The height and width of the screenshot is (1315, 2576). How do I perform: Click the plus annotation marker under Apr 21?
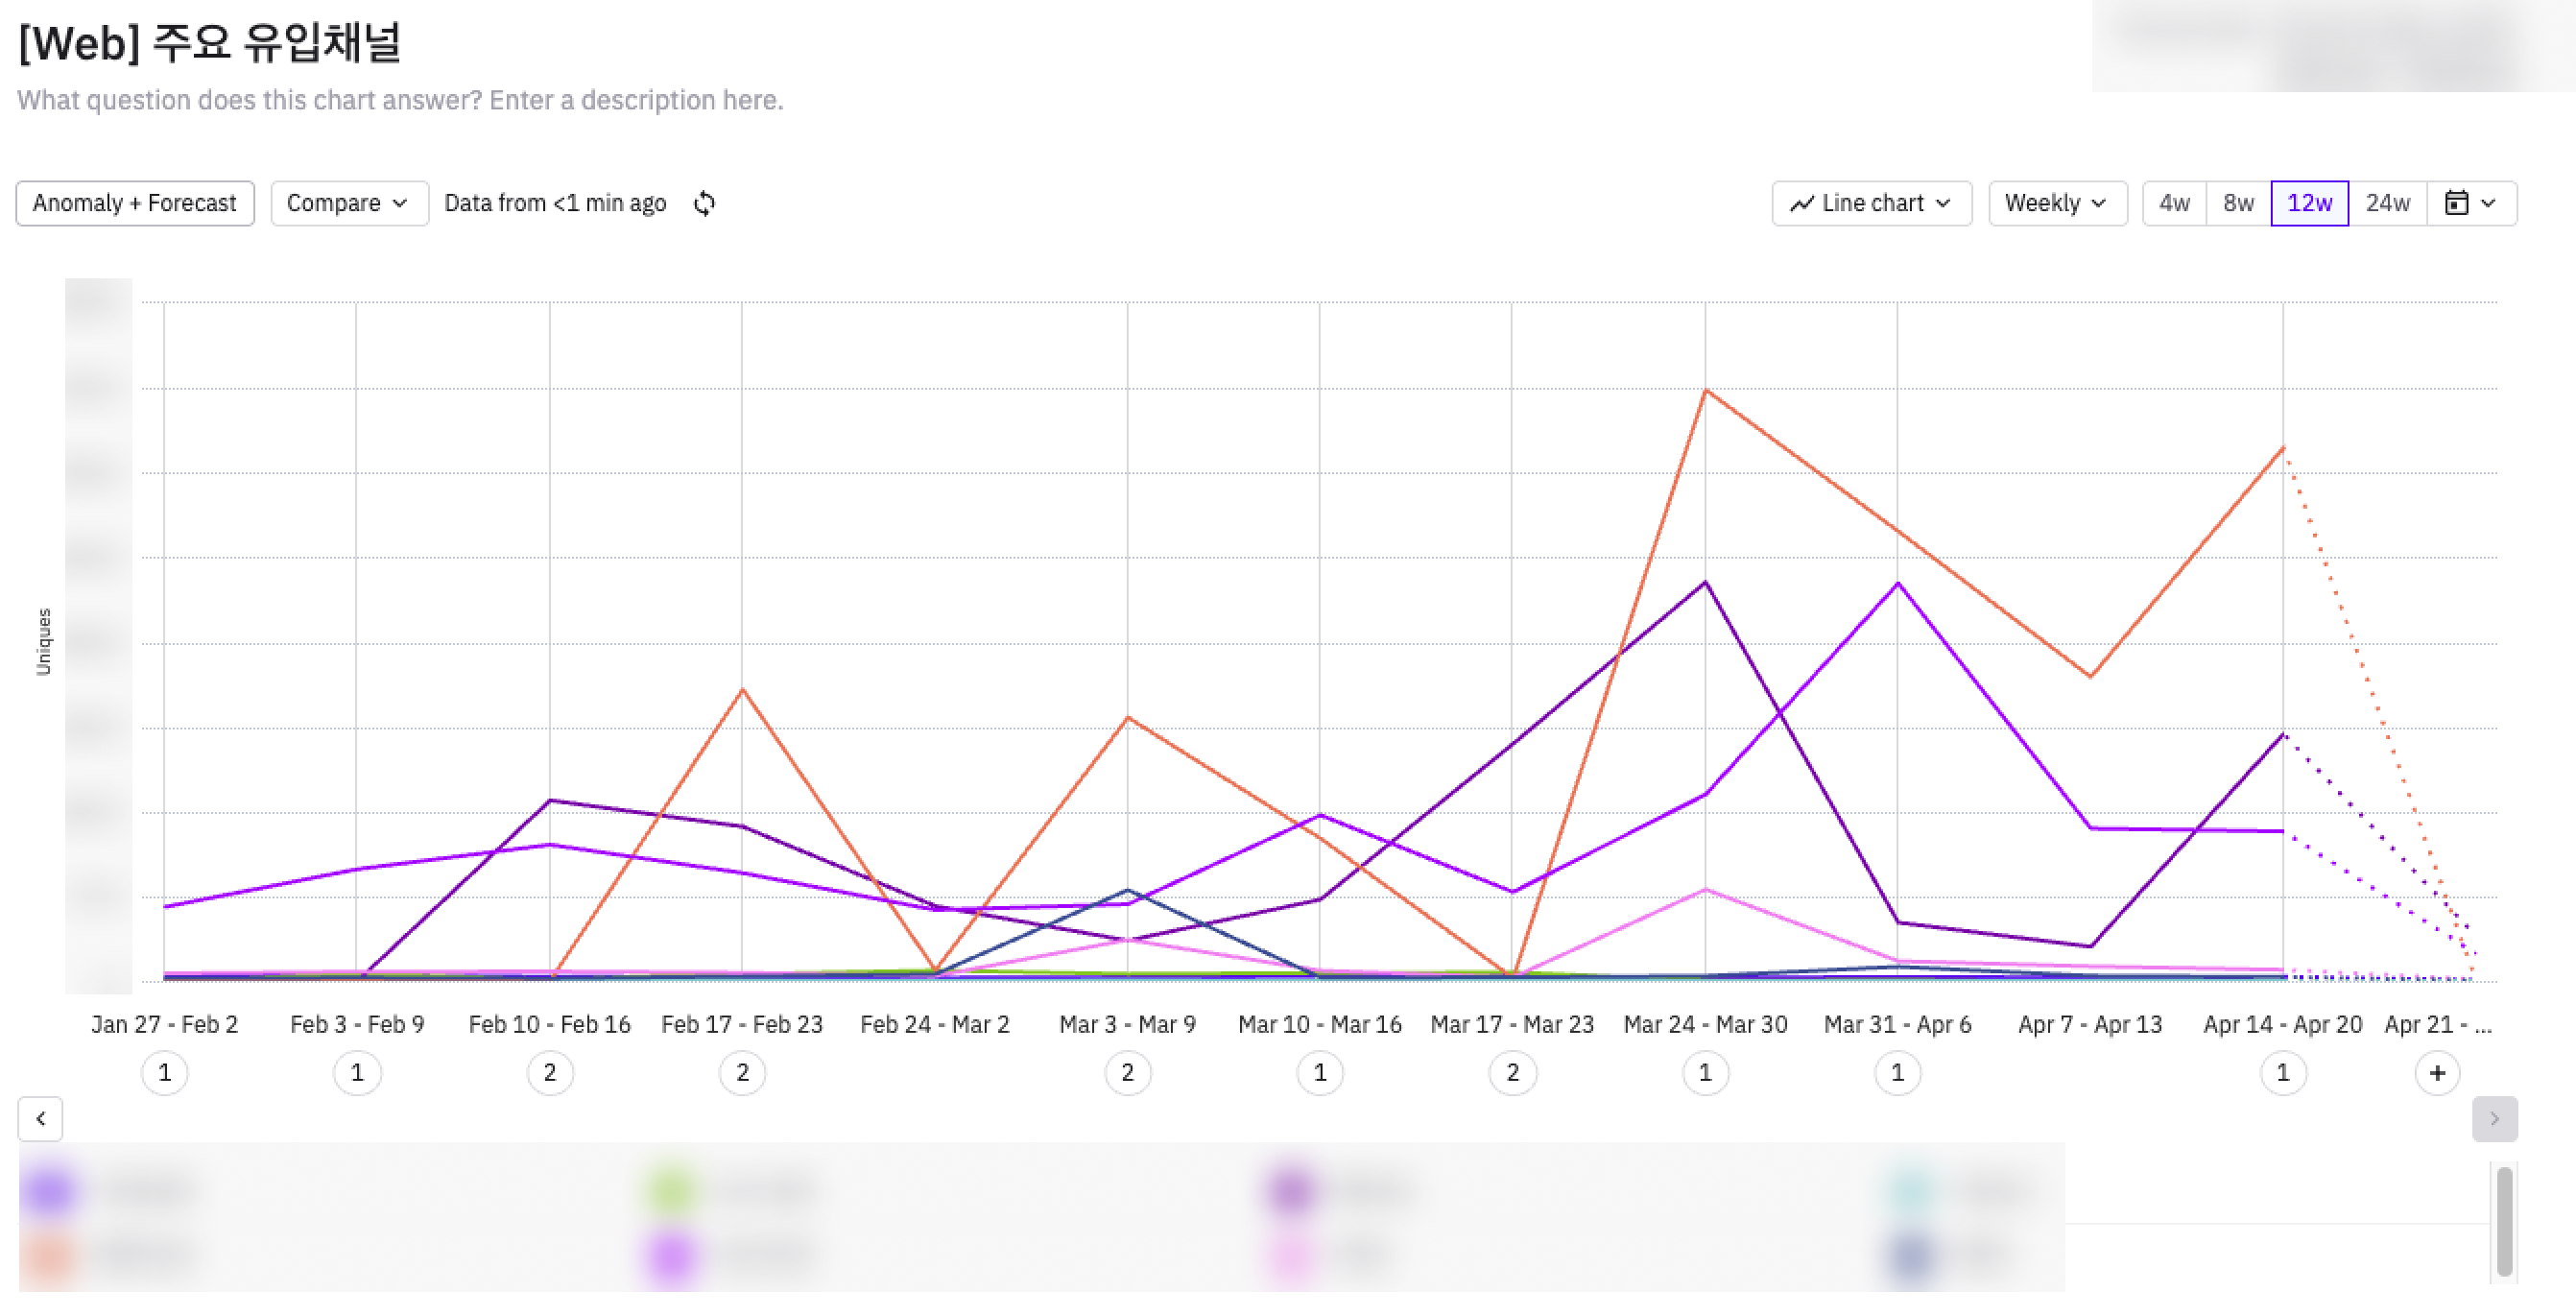click(2436, 1073)
